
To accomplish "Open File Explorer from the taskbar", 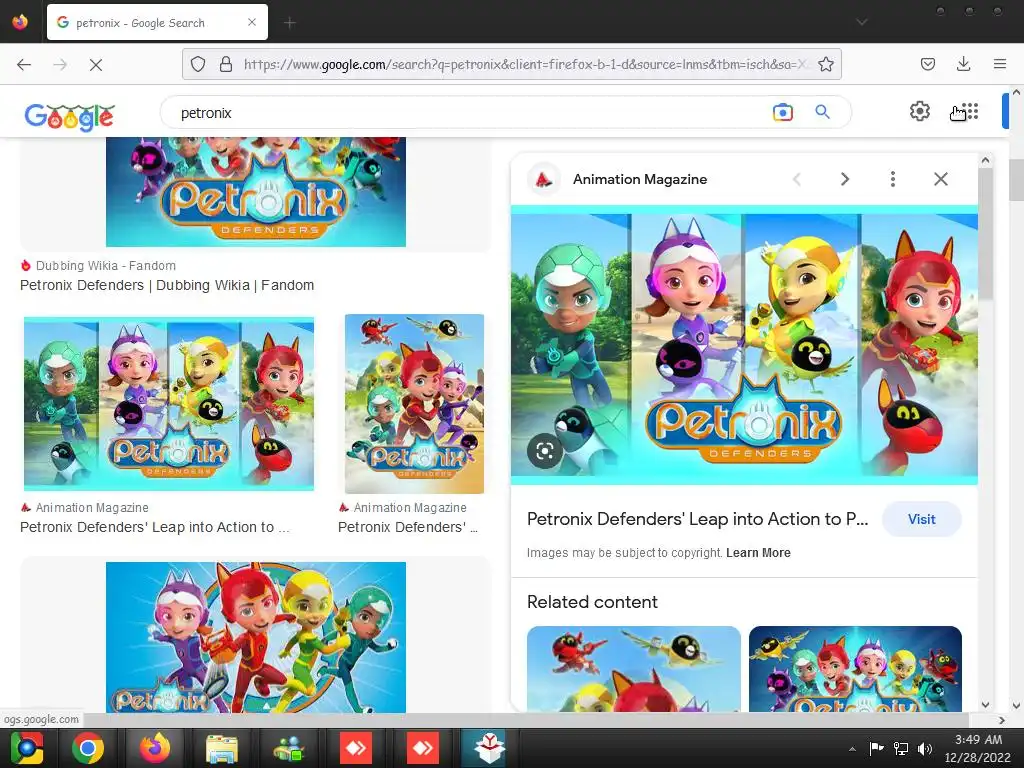I will [x=222, y=748].
